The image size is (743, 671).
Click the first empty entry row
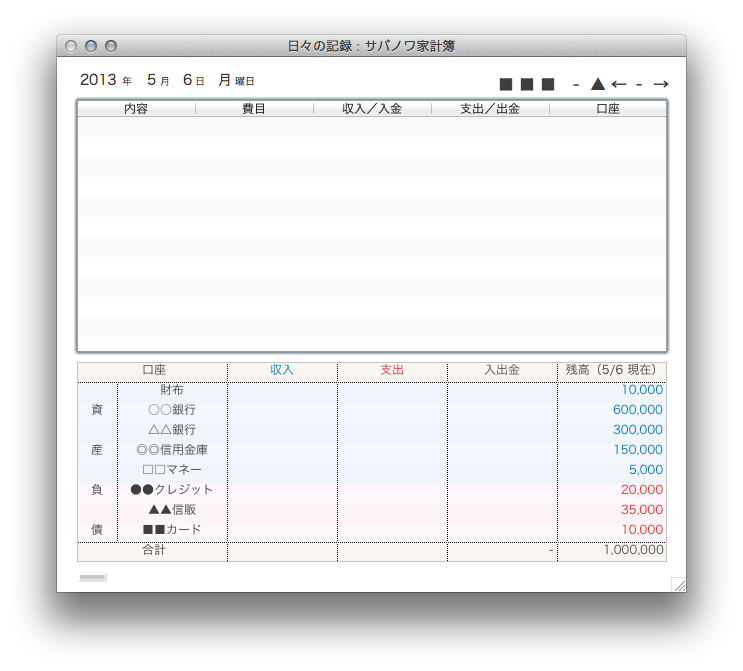click(372, 127)
